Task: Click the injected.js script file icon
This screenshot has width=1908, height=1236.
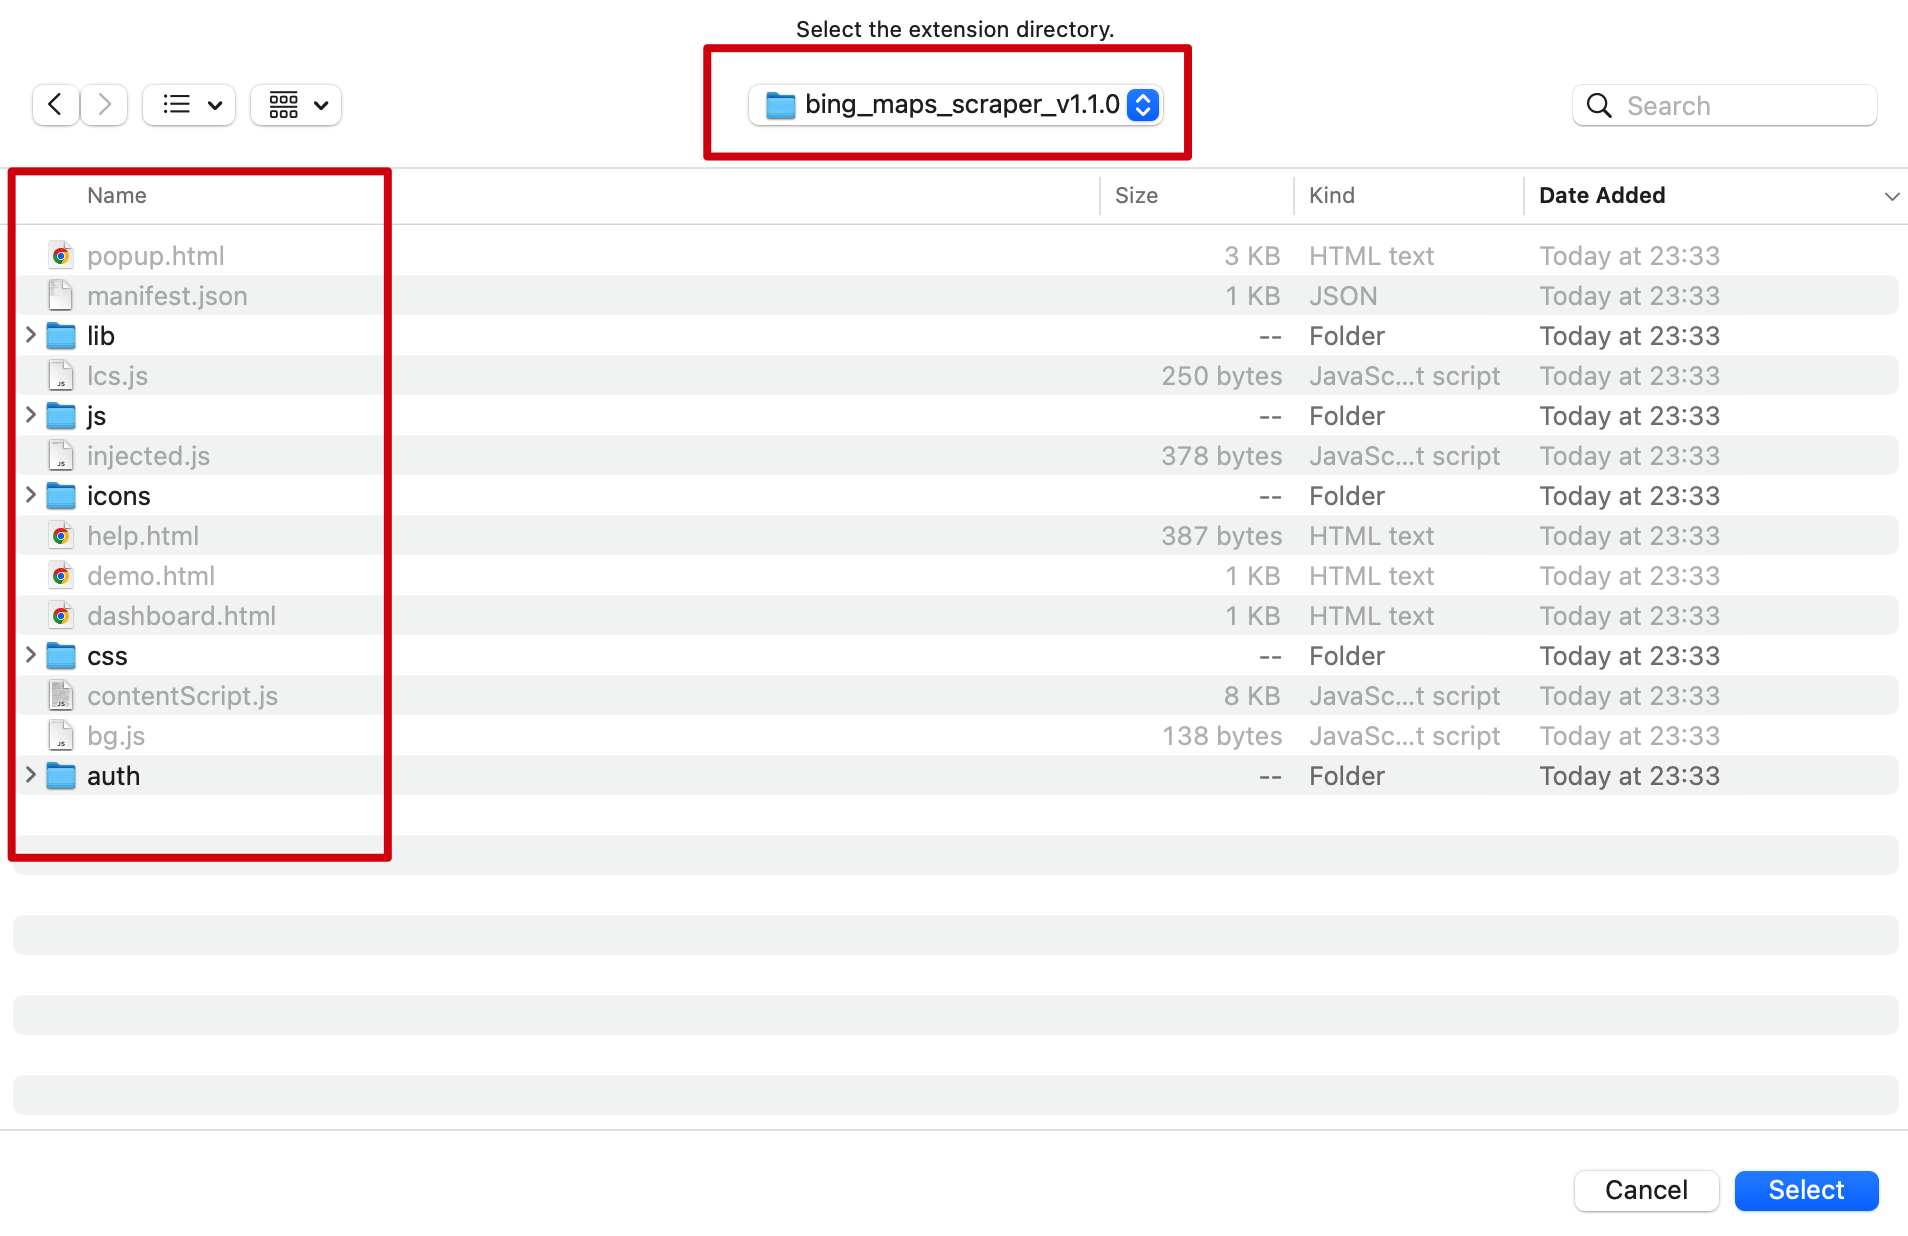Action: click(61, 456)
